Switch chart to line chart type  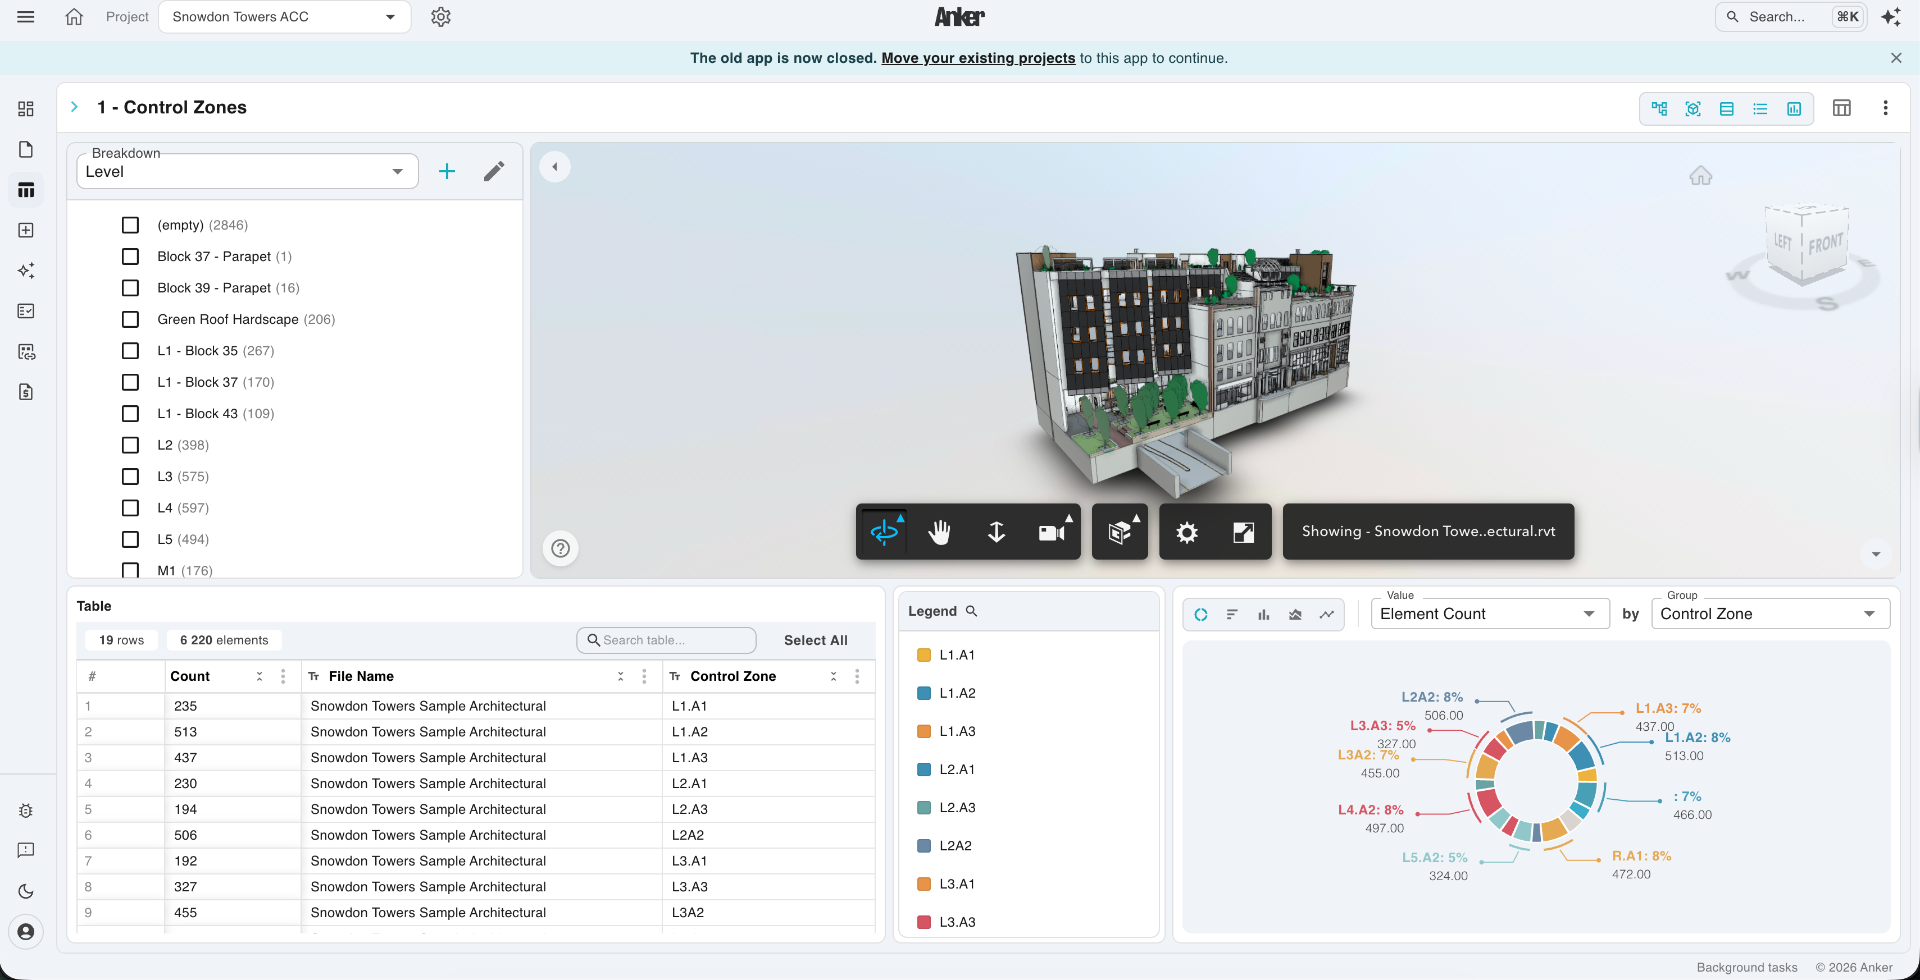1327,614
